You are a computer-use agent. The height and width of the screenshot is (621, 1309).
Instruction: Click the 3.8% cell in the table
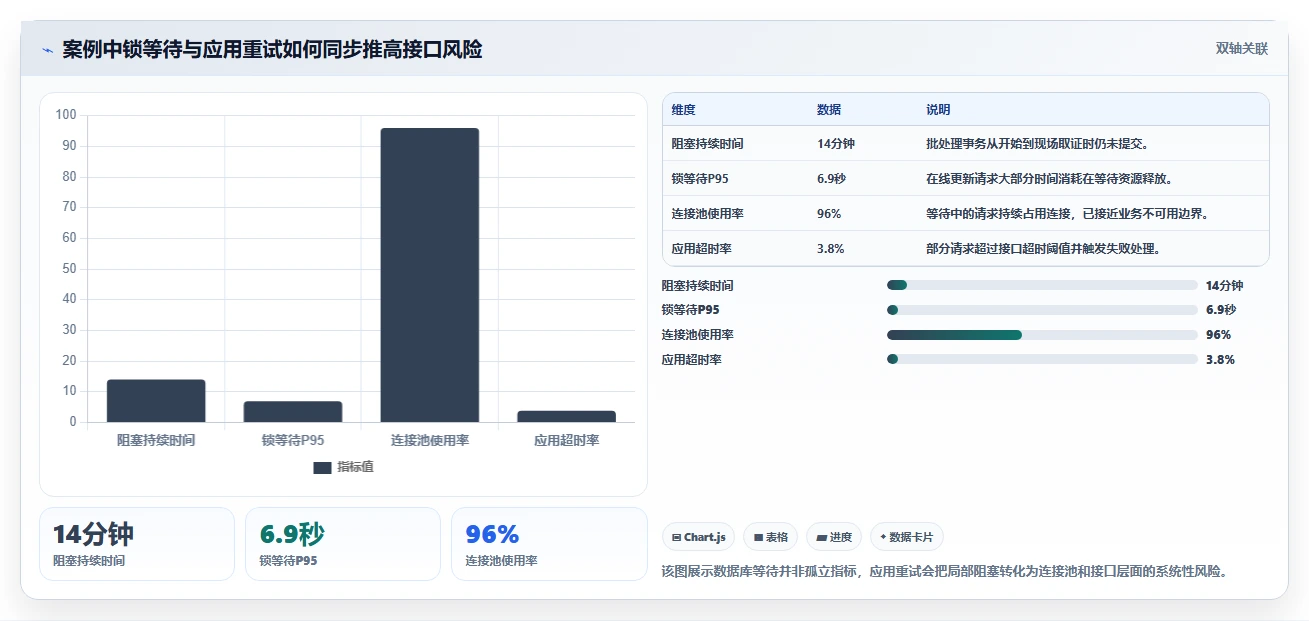coord(830,249)
